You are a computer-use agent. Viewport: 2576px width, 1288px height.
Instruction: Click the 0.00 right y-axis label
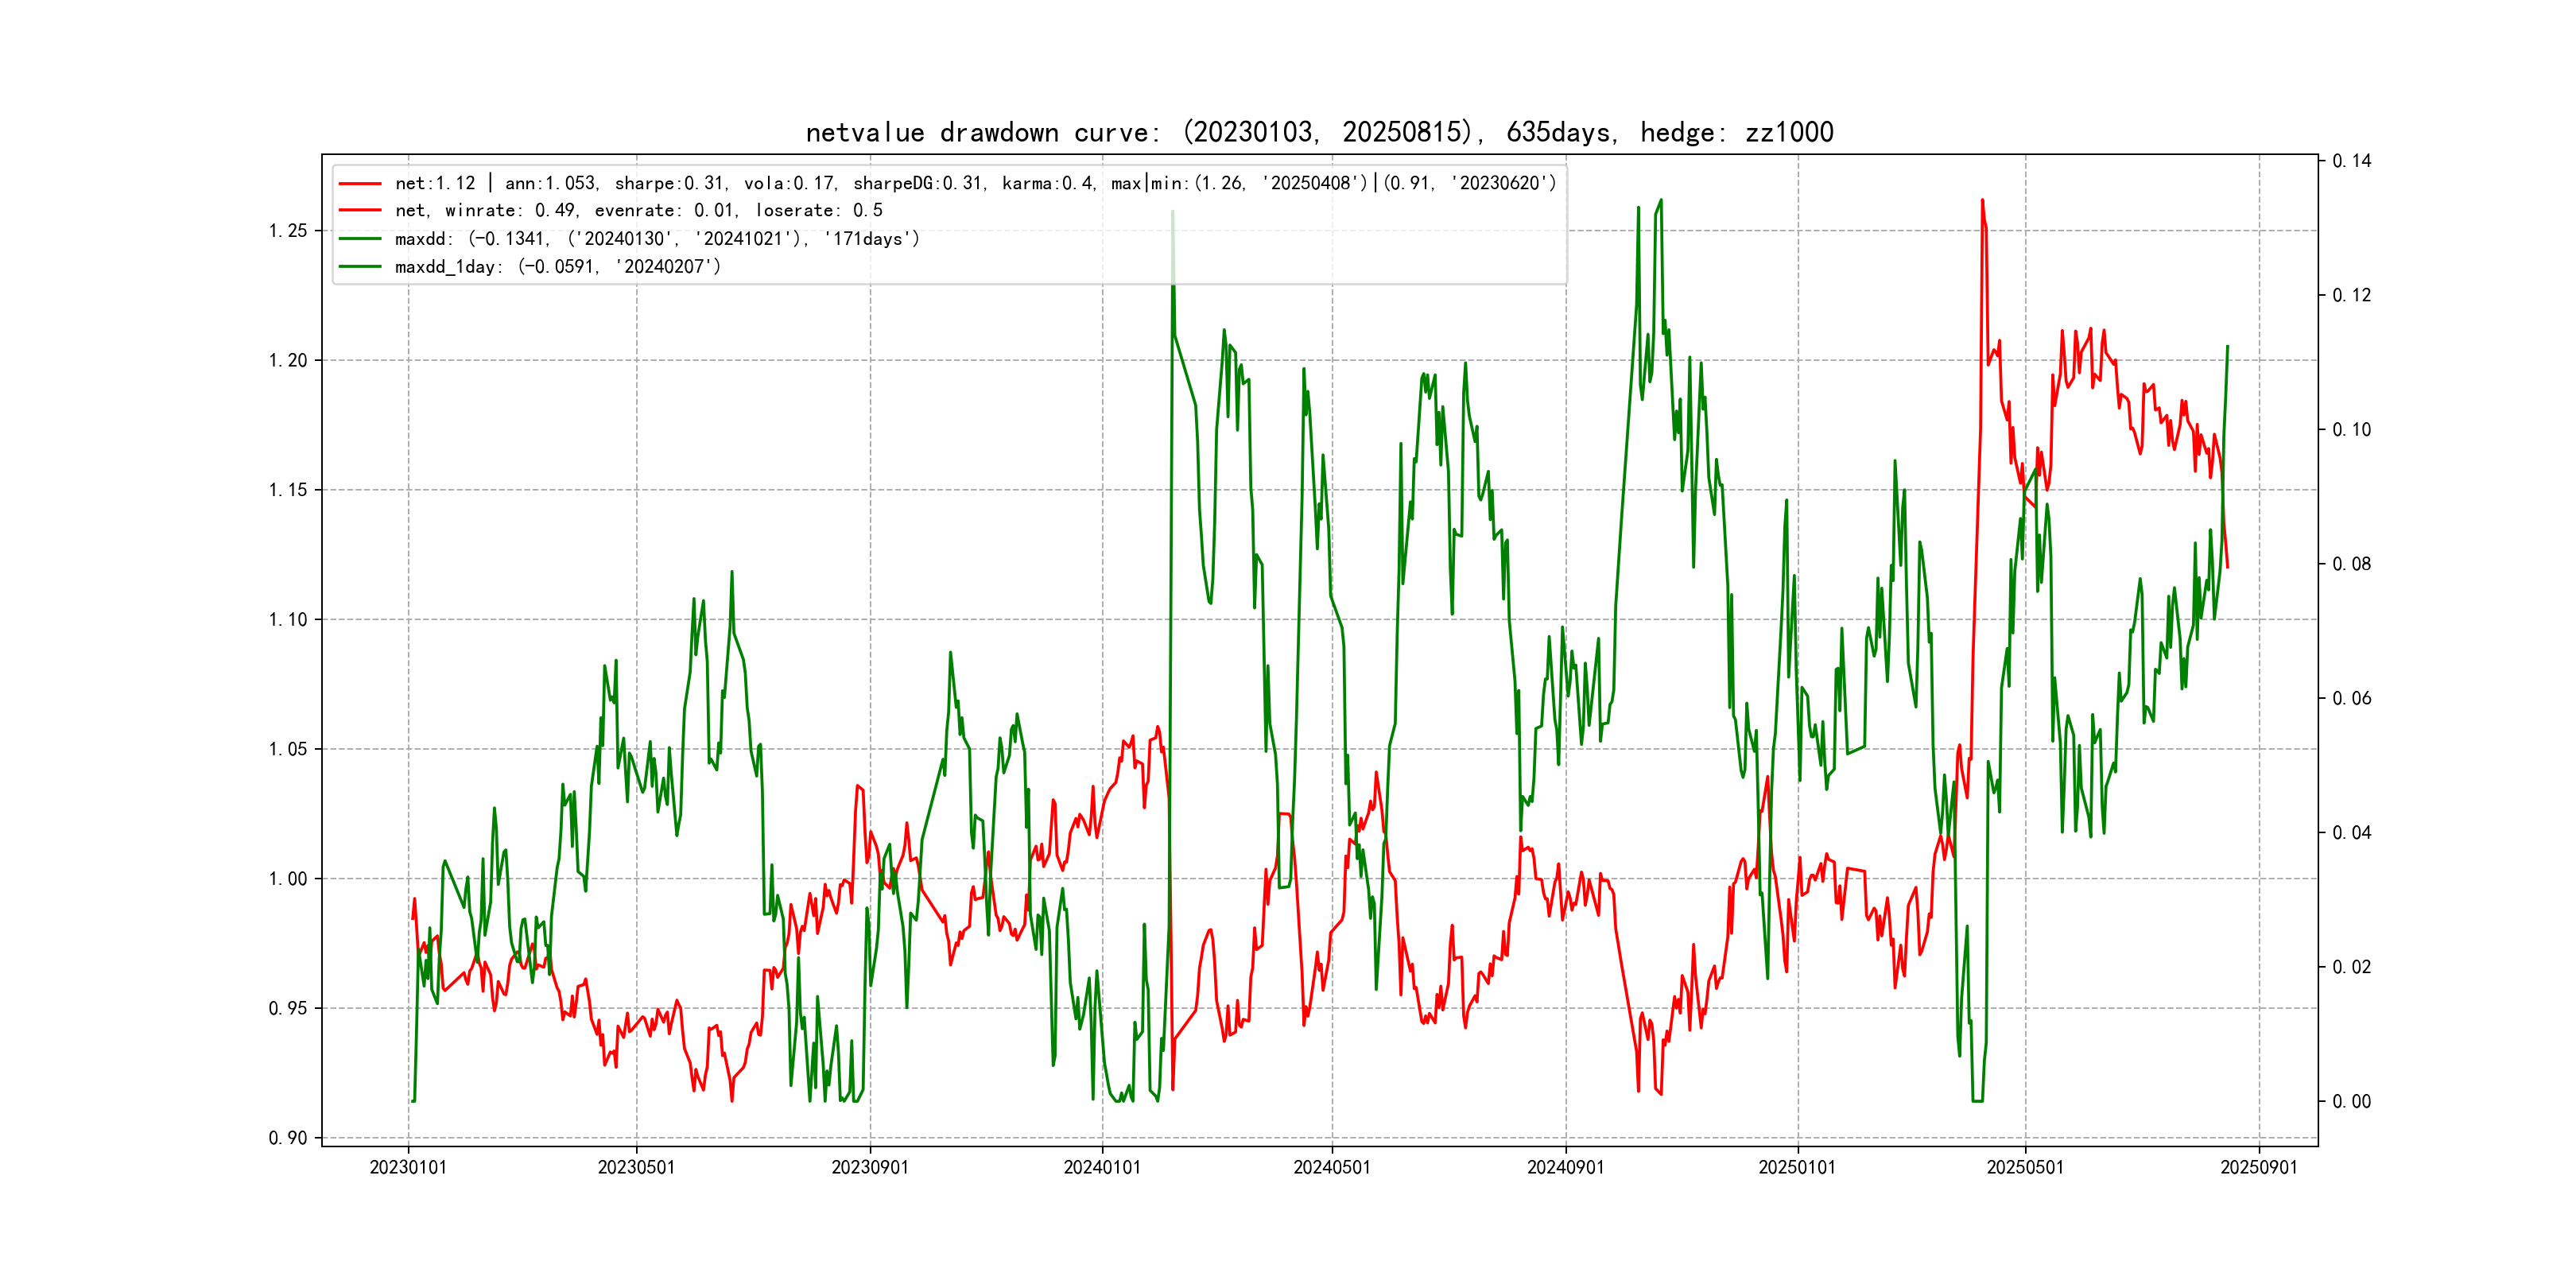tap(2351, 1101)
